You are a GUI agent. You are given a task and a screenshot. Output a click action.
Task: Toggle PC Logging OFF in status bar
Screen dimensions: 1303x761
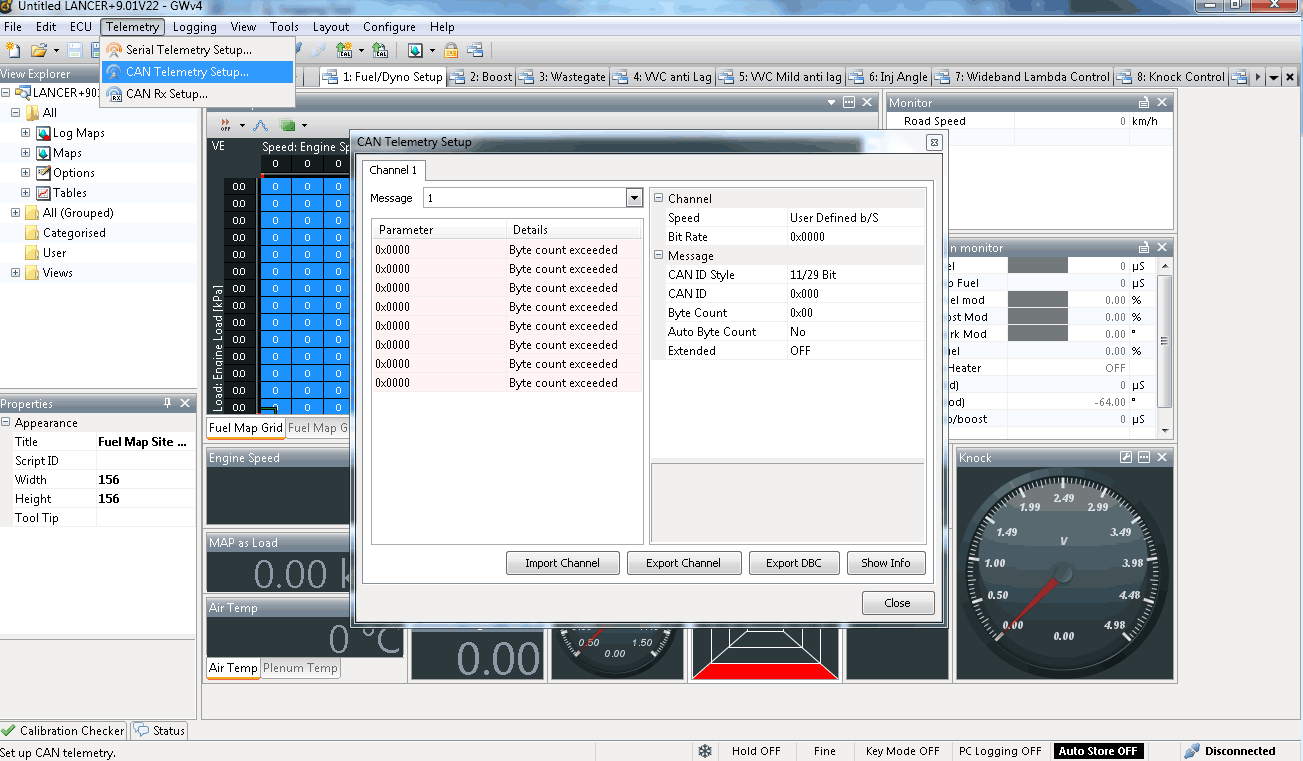[x=1000, y=751]
